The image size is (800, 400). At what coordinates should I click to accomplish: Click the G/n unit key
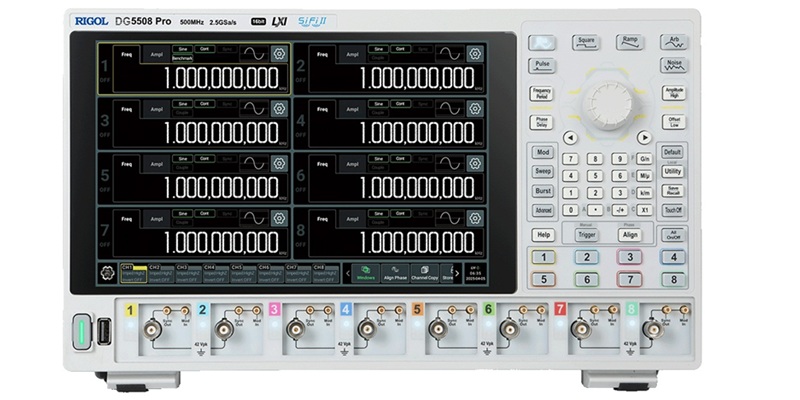click(644, 159)
